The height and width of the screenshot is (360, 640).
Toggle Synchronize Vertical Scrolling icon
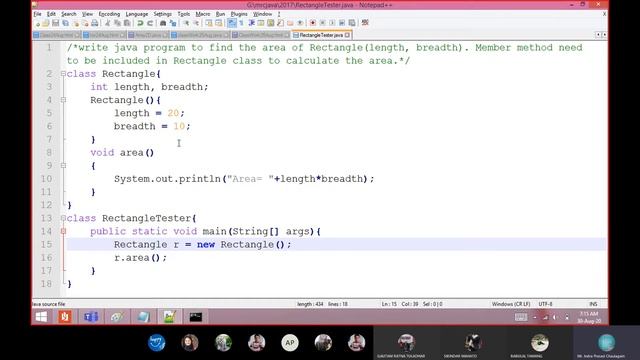(209, 23)
